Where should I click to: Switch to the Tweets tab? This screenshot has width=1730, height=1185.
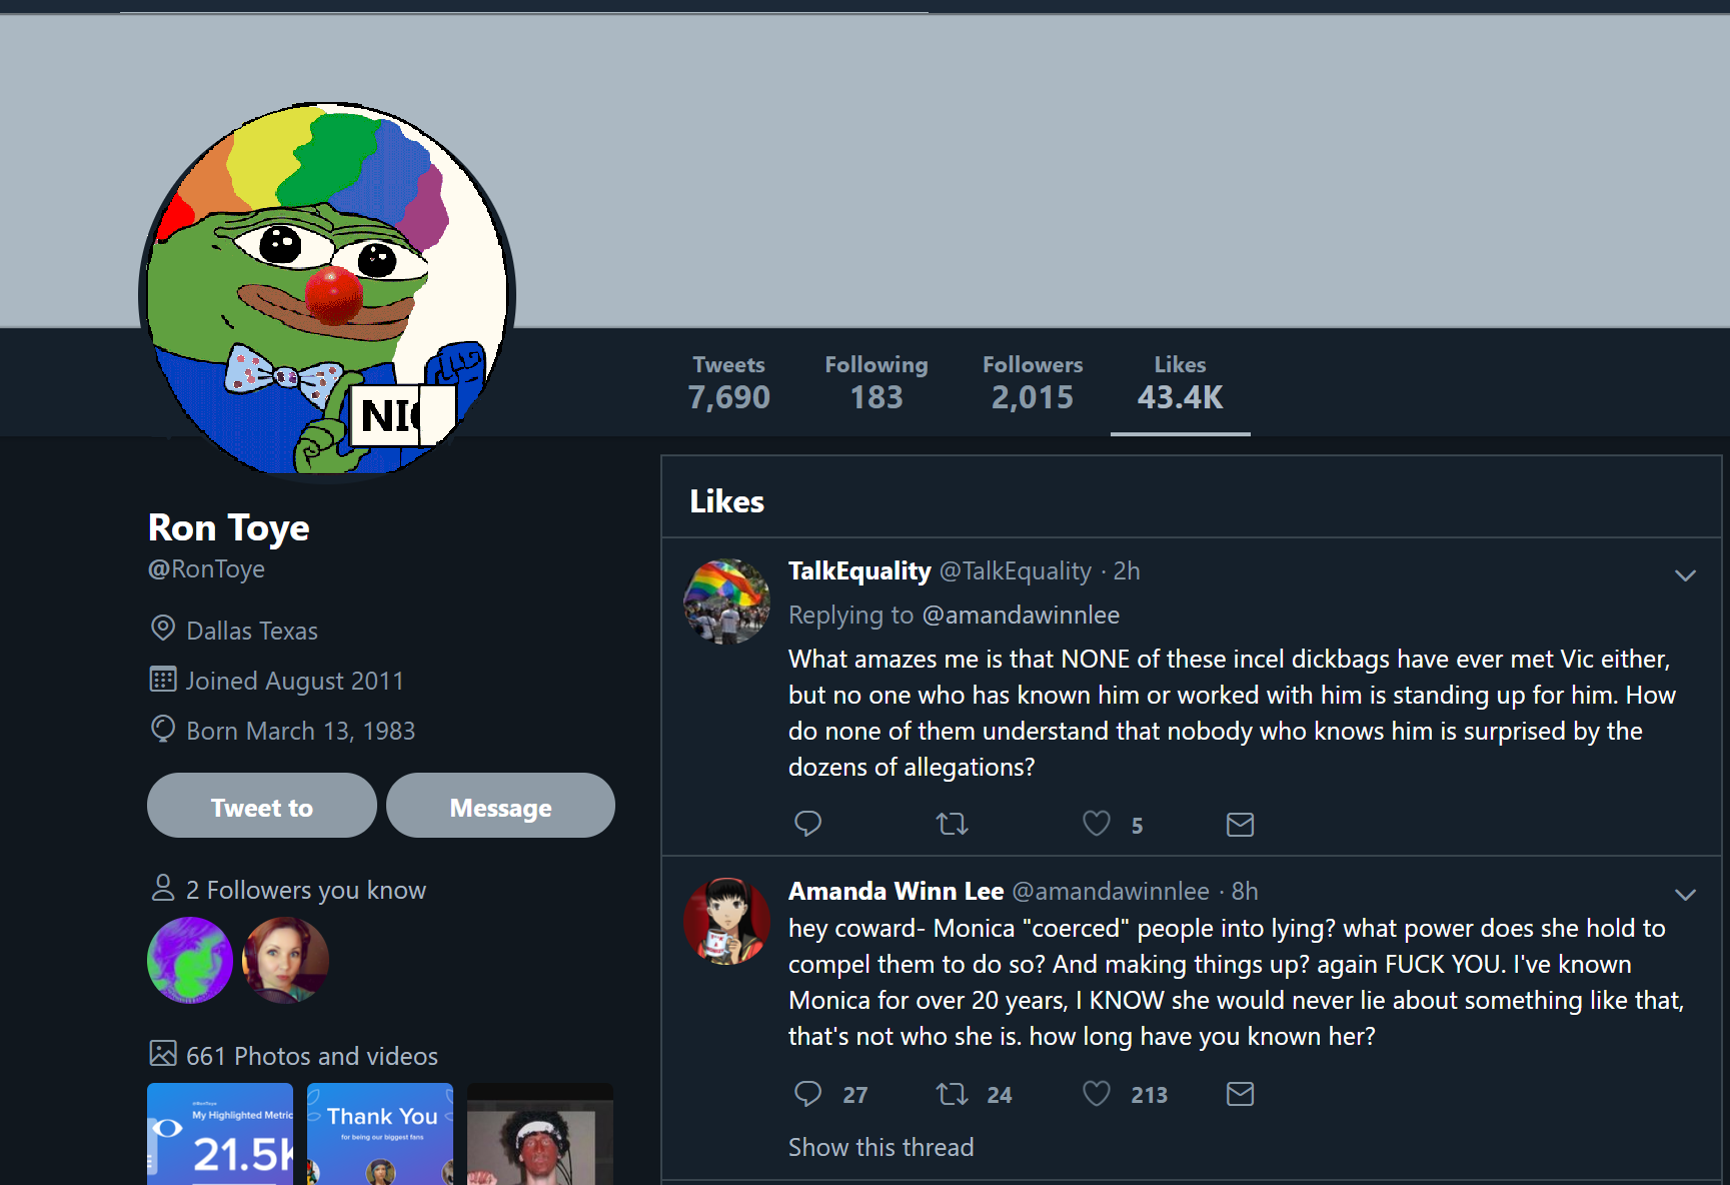[x=729, y=383]
